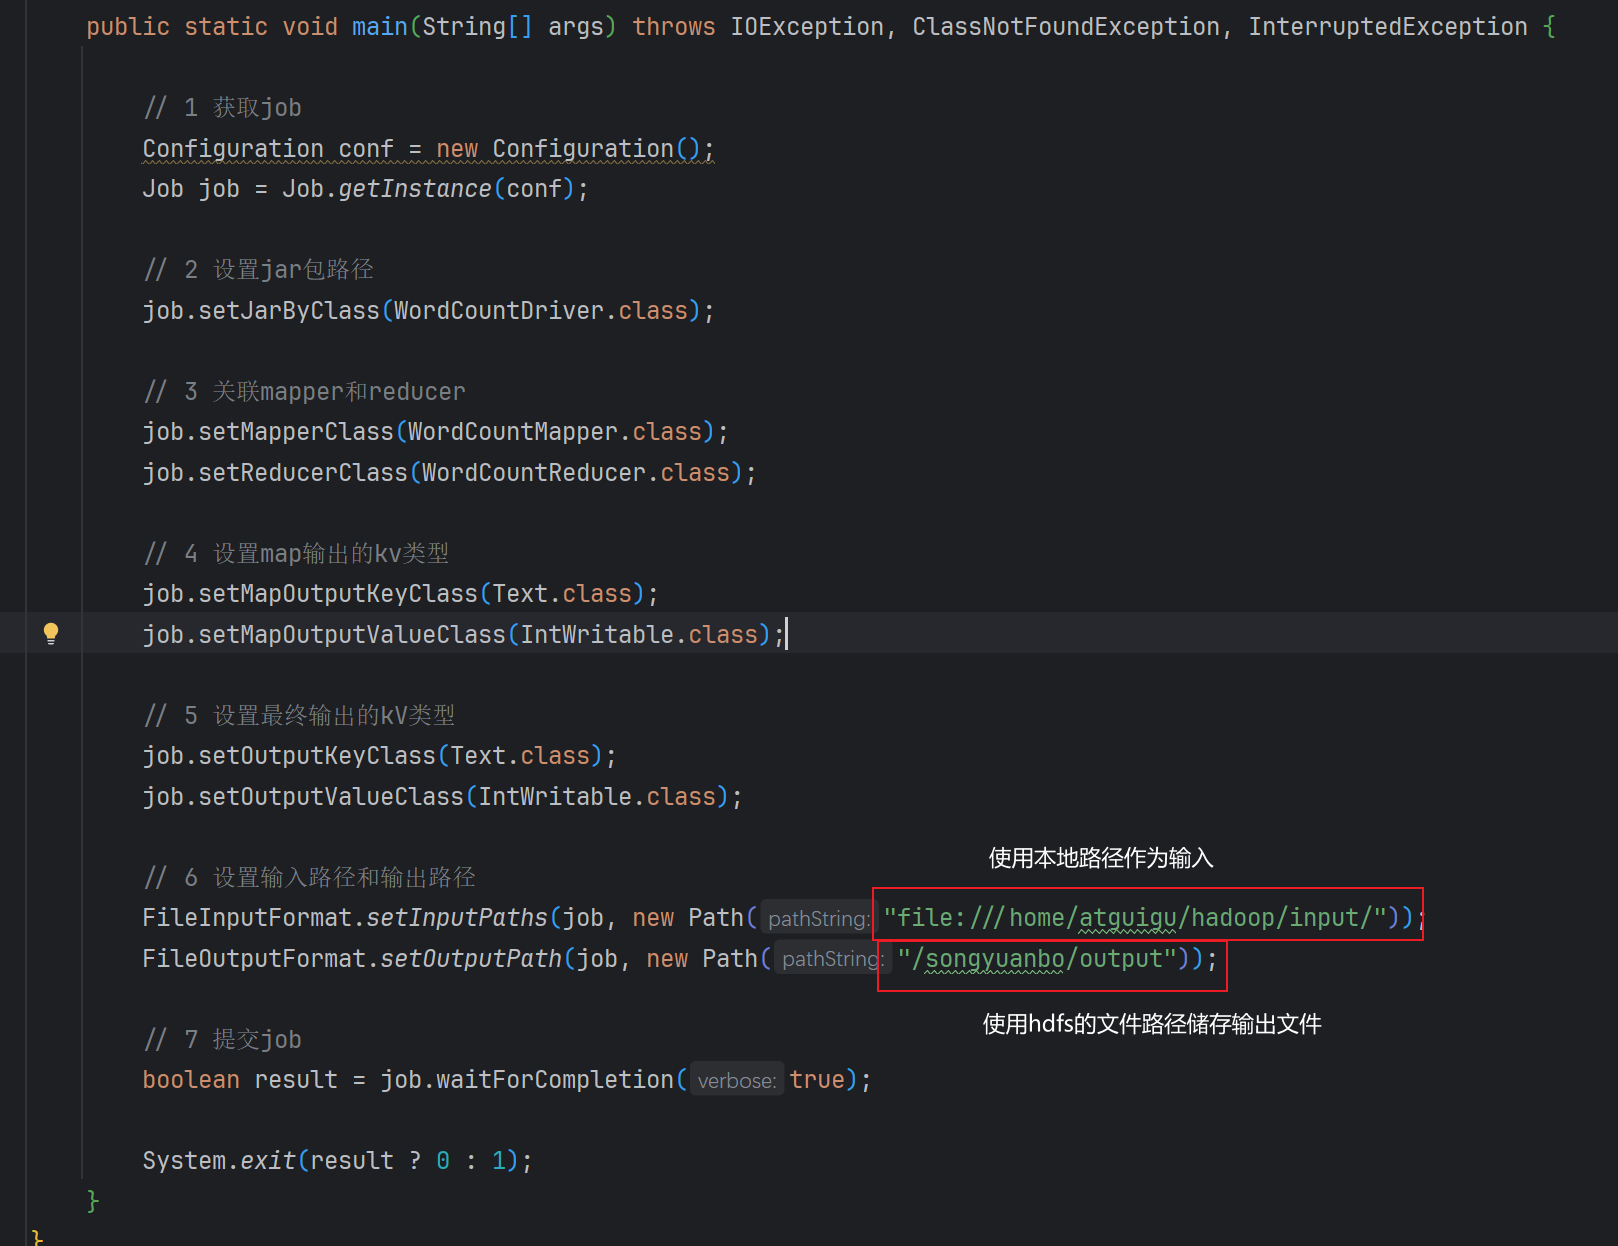Click the "WordCountReducer" class reference
Viewport: 1618px width, 1246px height.
(534, 473)
